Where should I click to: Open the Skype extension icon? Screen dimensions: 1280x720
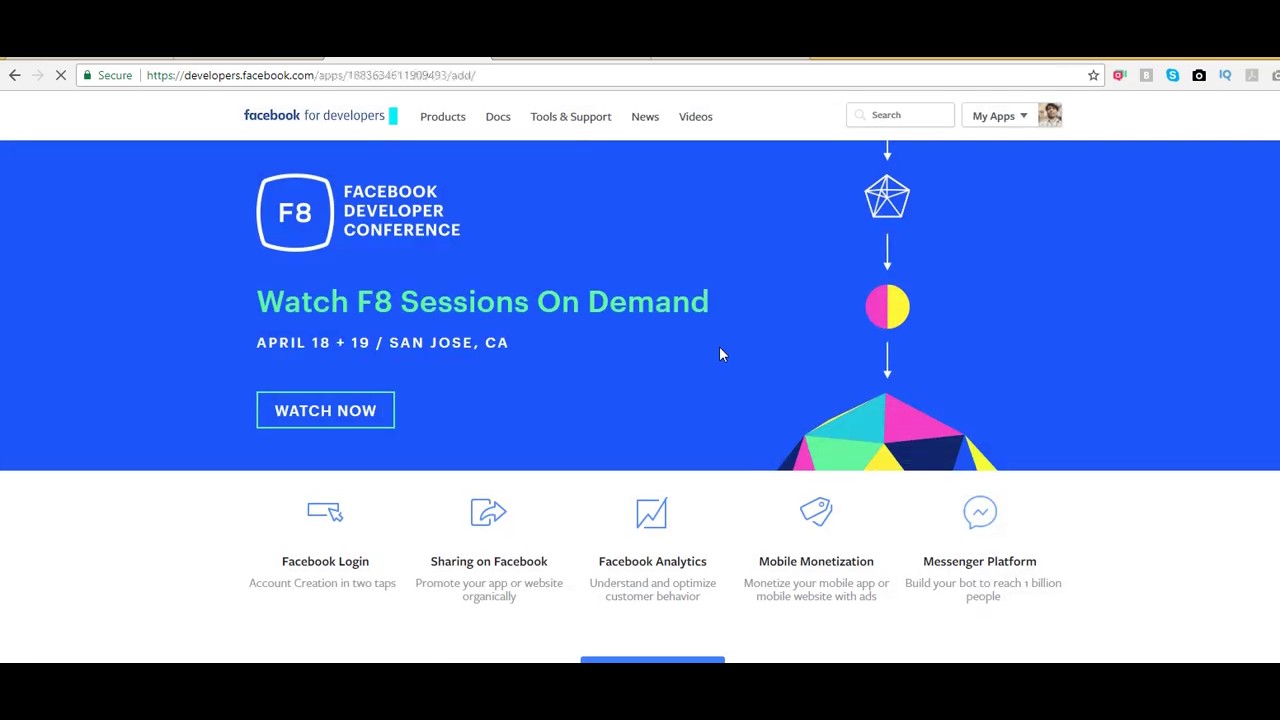tap(1172, 75)
